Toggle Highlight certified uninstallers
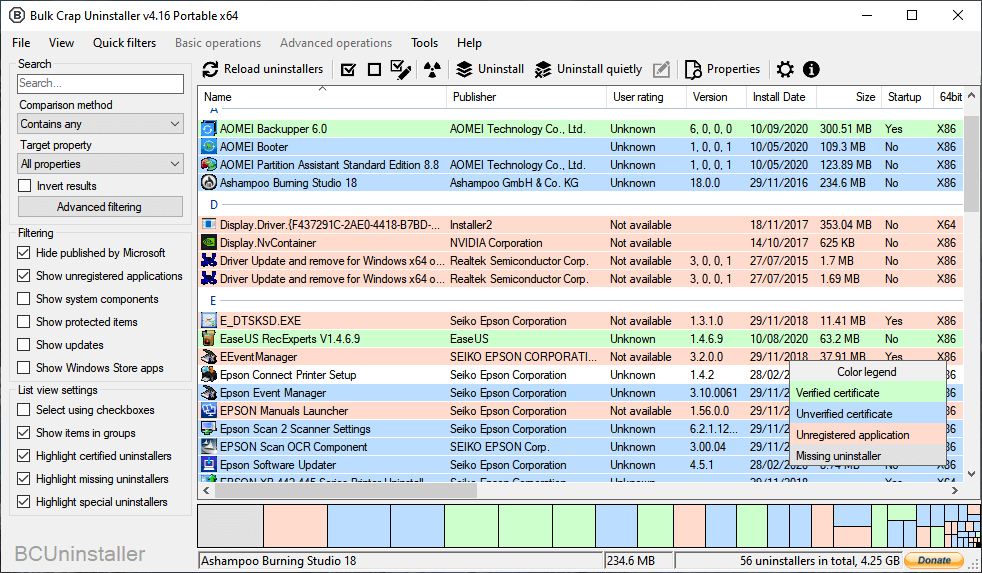 click(x=24, y=456)
